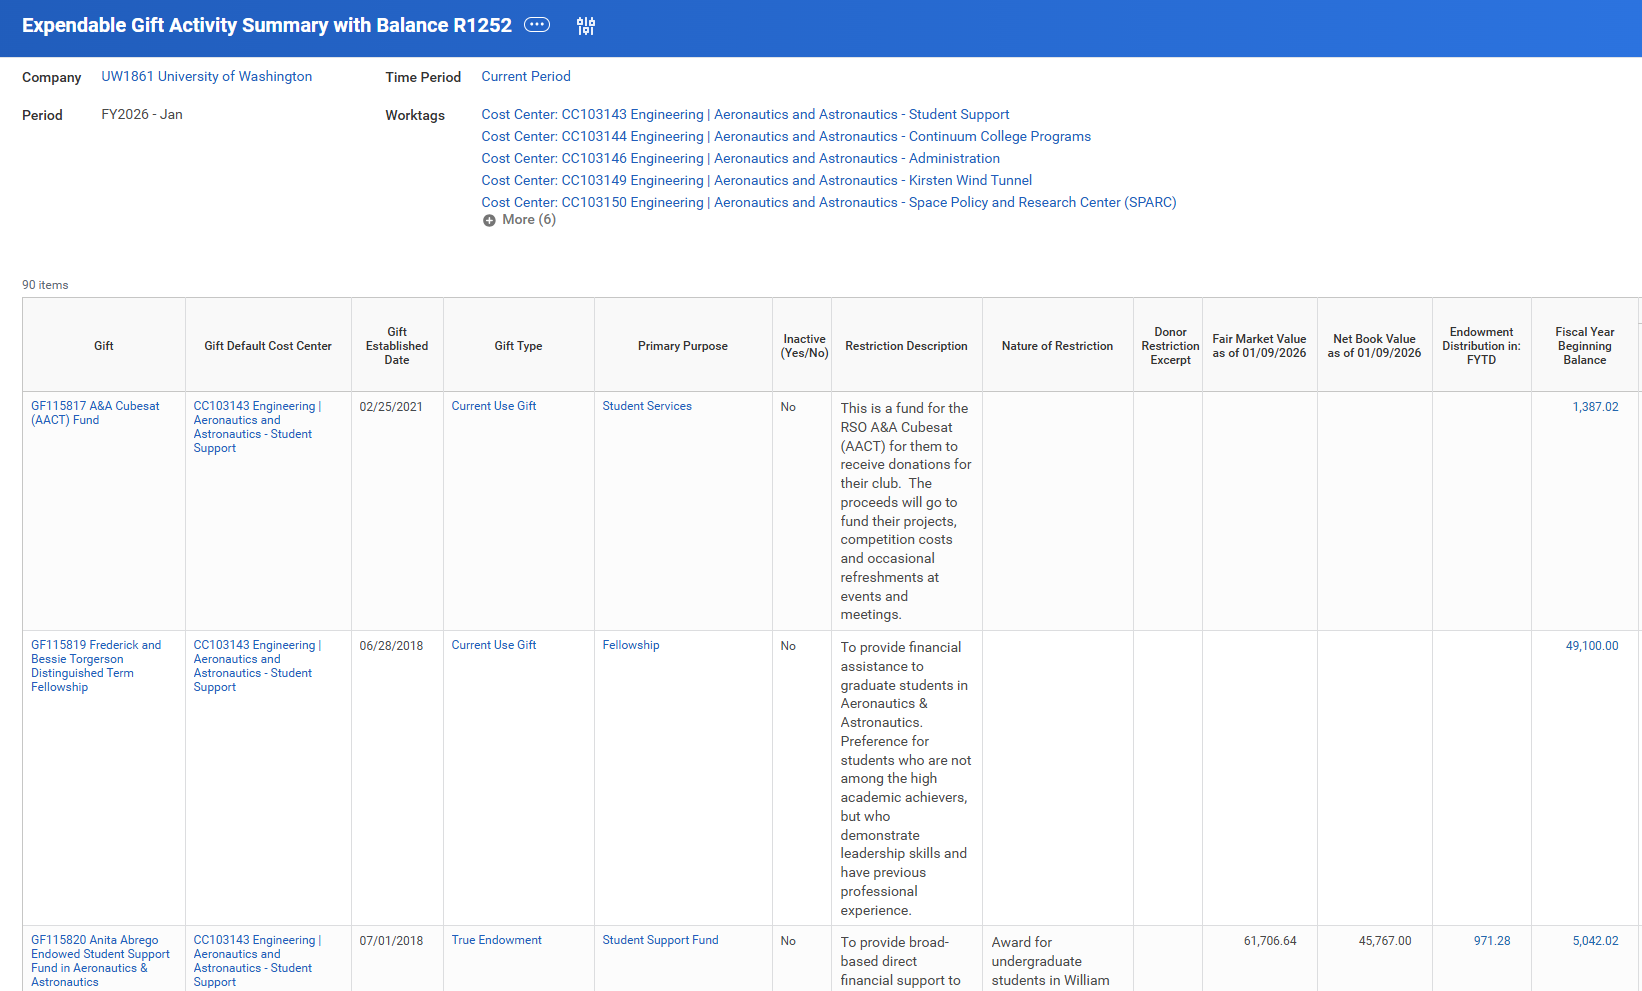Select the Inactive value No for GF115817
1642x991 pixels.
(x=788, y=407)
